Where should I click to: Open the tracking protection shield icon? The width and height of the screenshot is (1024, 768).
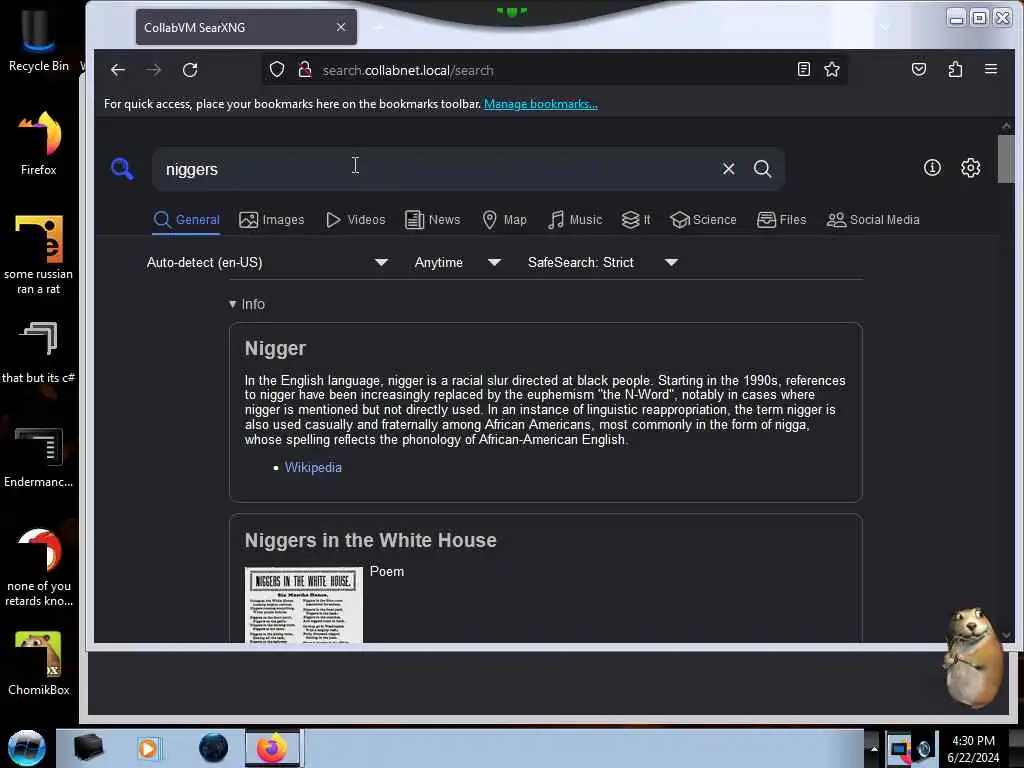(277, 70)
